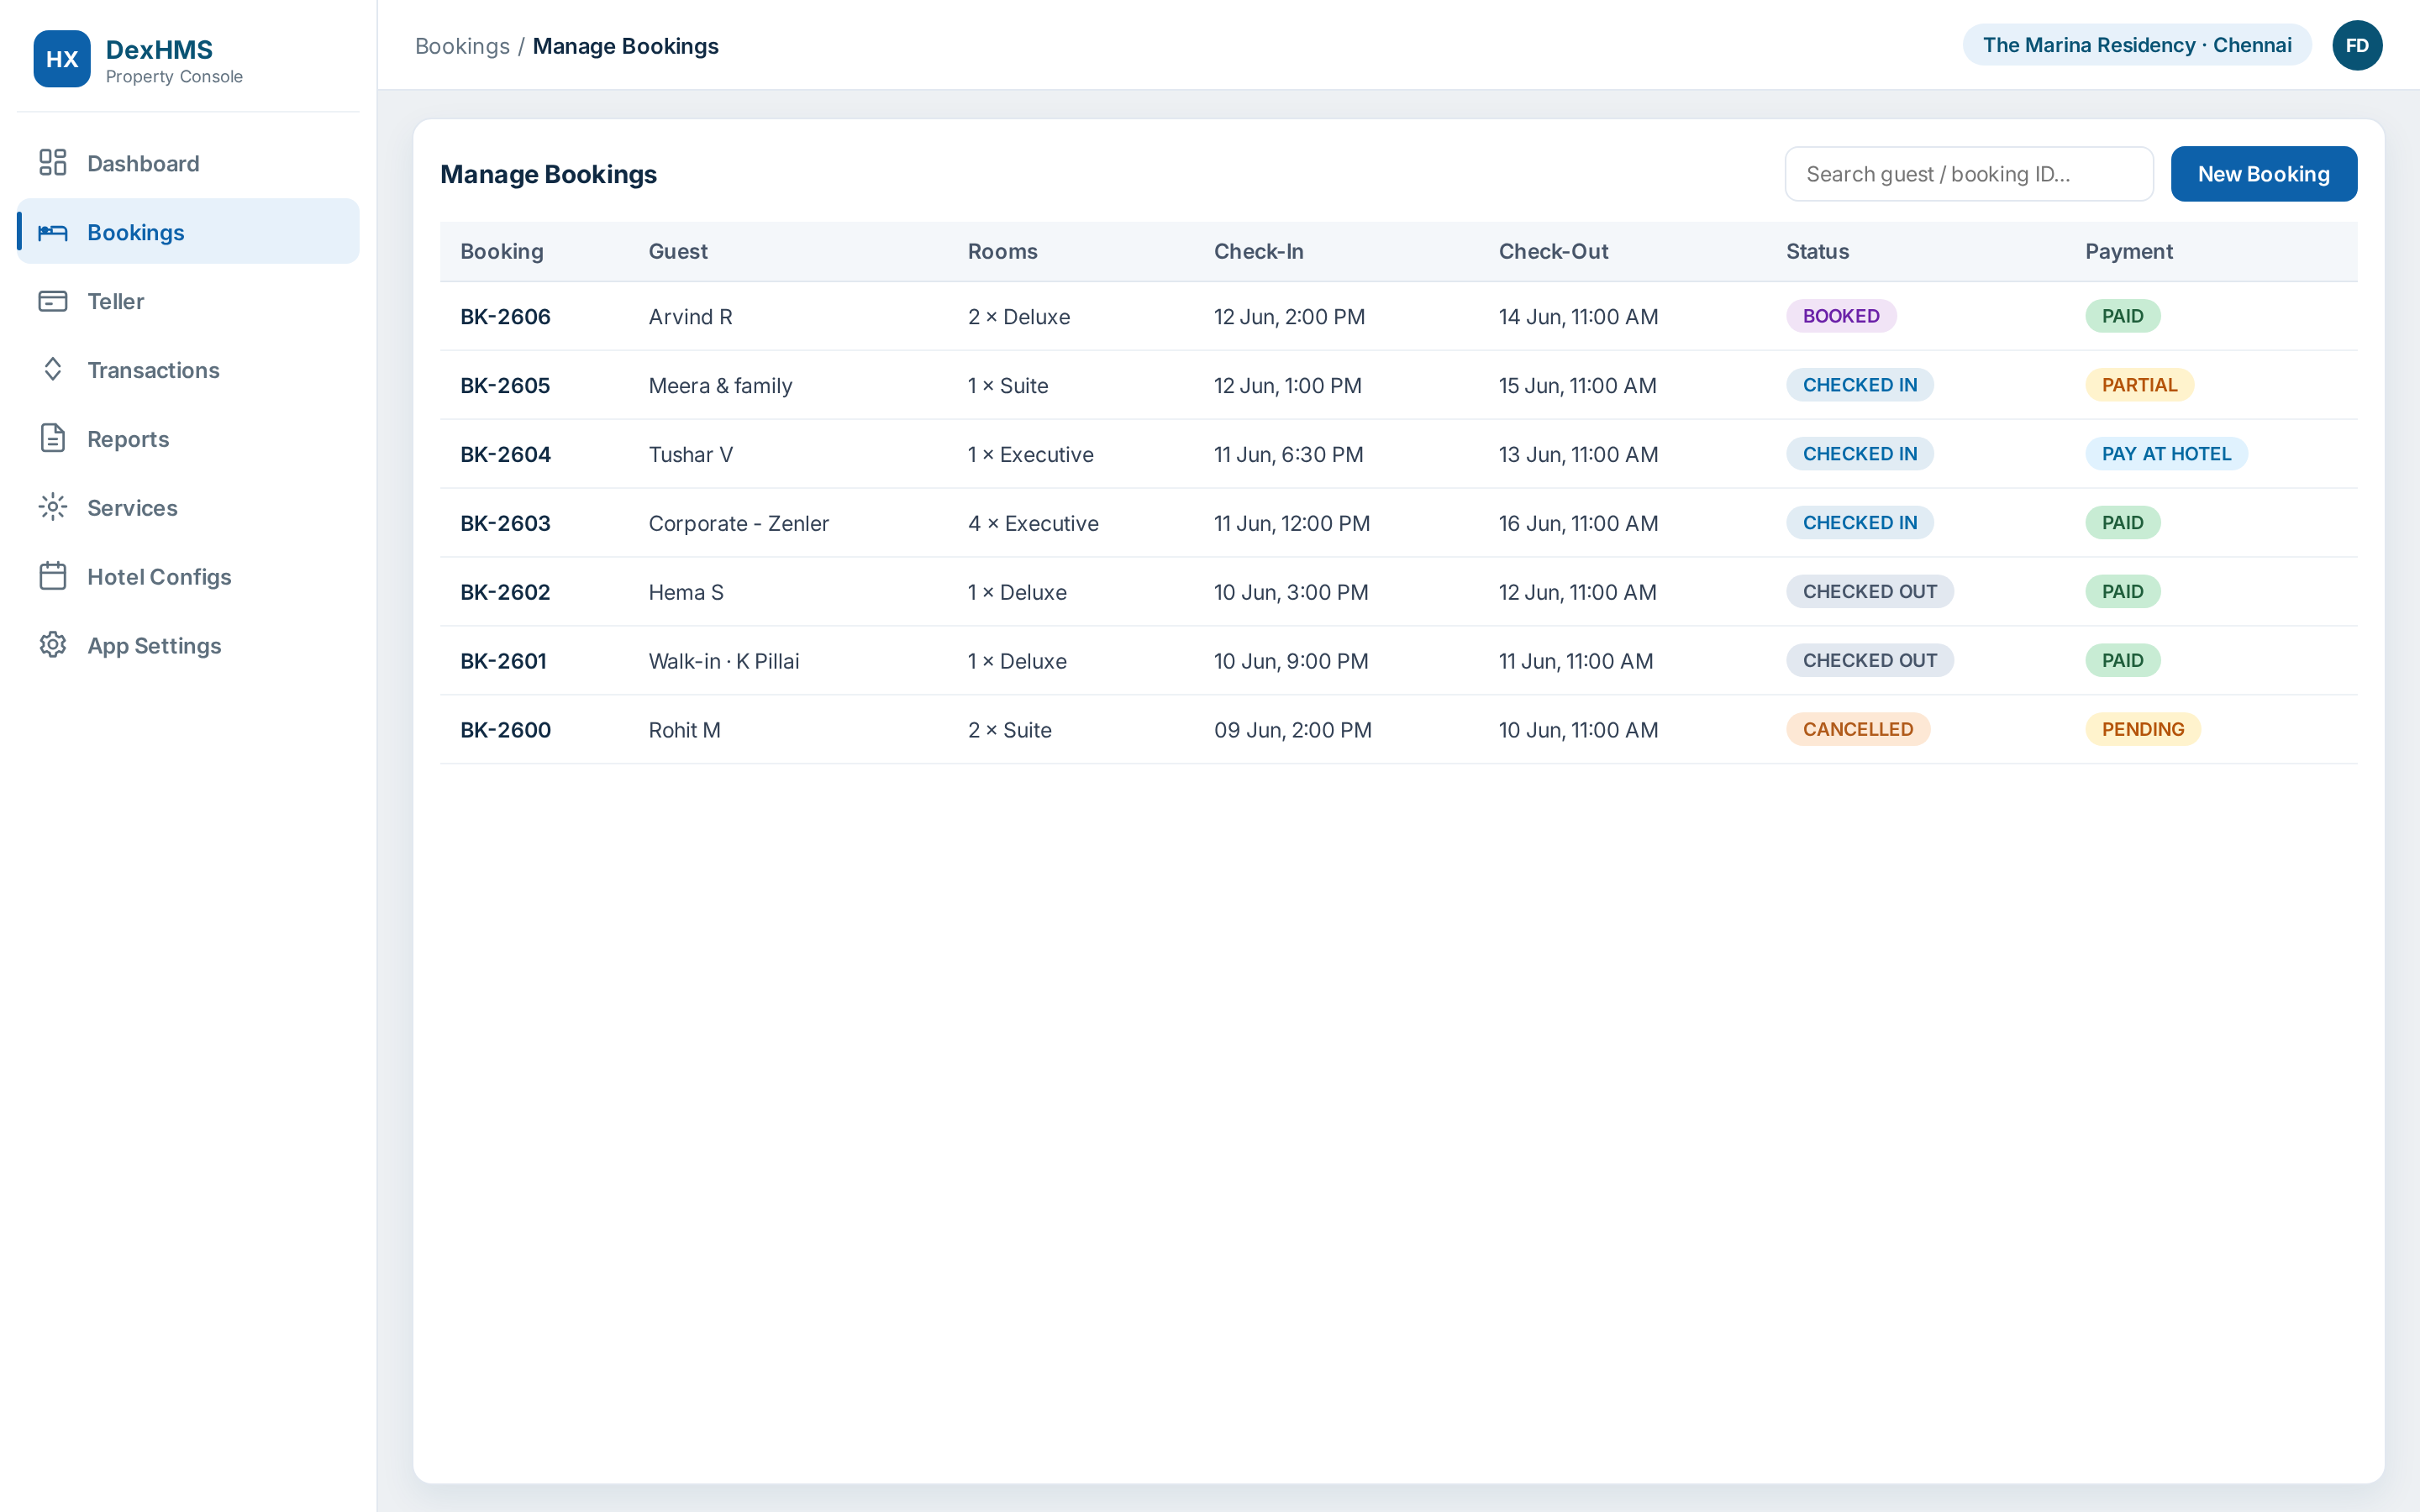Click the Check-In column header
This screenshot has height=1512, width=2420.
(1259, 251)
